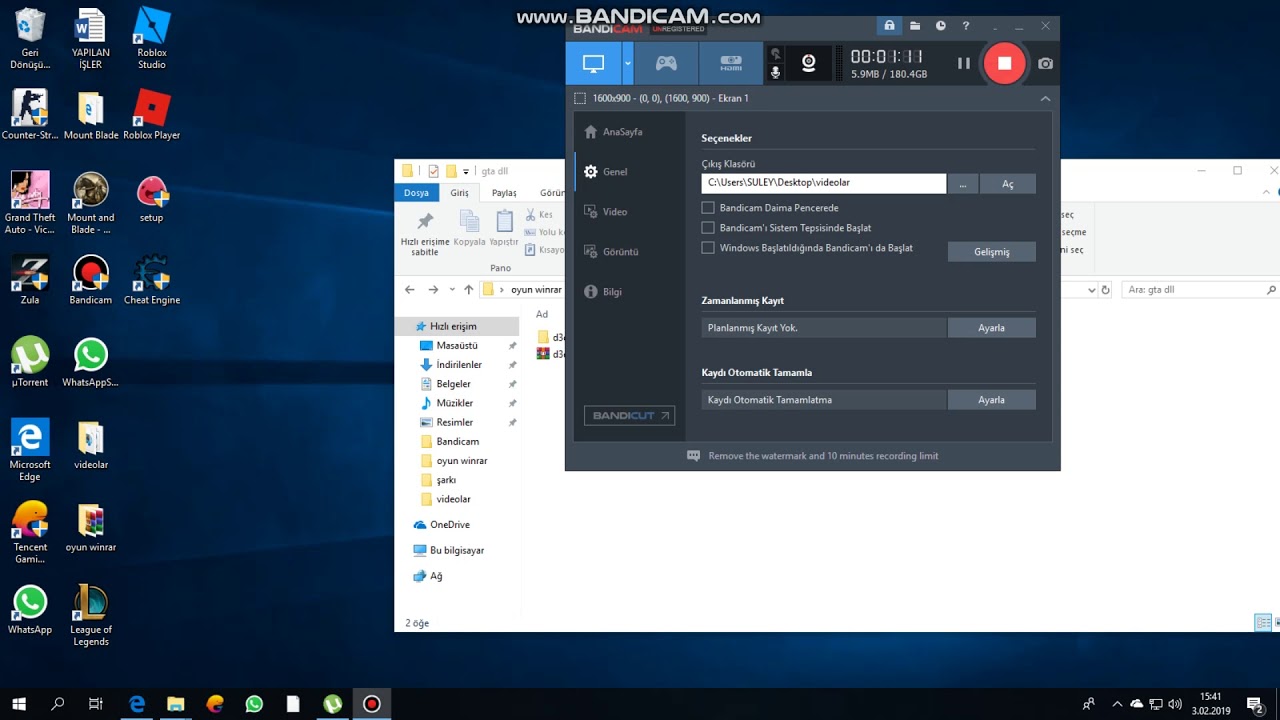Select Cheat Engine desktop icon
The width and height of the screenshot is (1280, 720).
point(152,280)
